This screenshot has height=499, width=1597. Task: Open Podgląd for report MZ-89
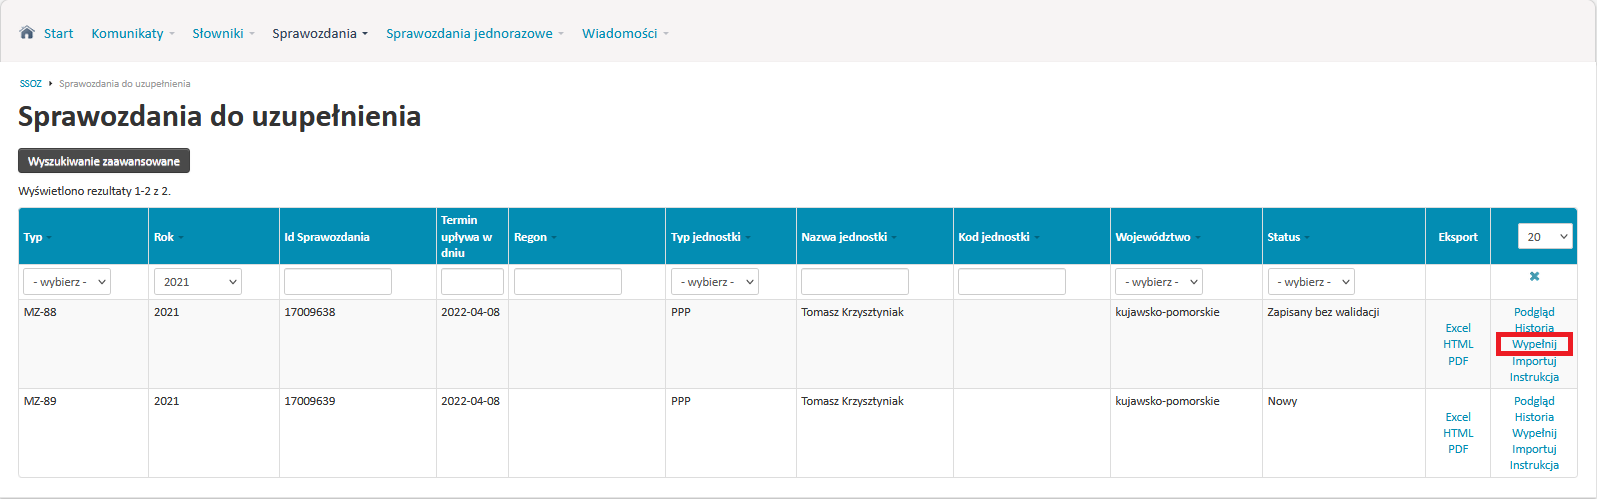click(1534, 401)
